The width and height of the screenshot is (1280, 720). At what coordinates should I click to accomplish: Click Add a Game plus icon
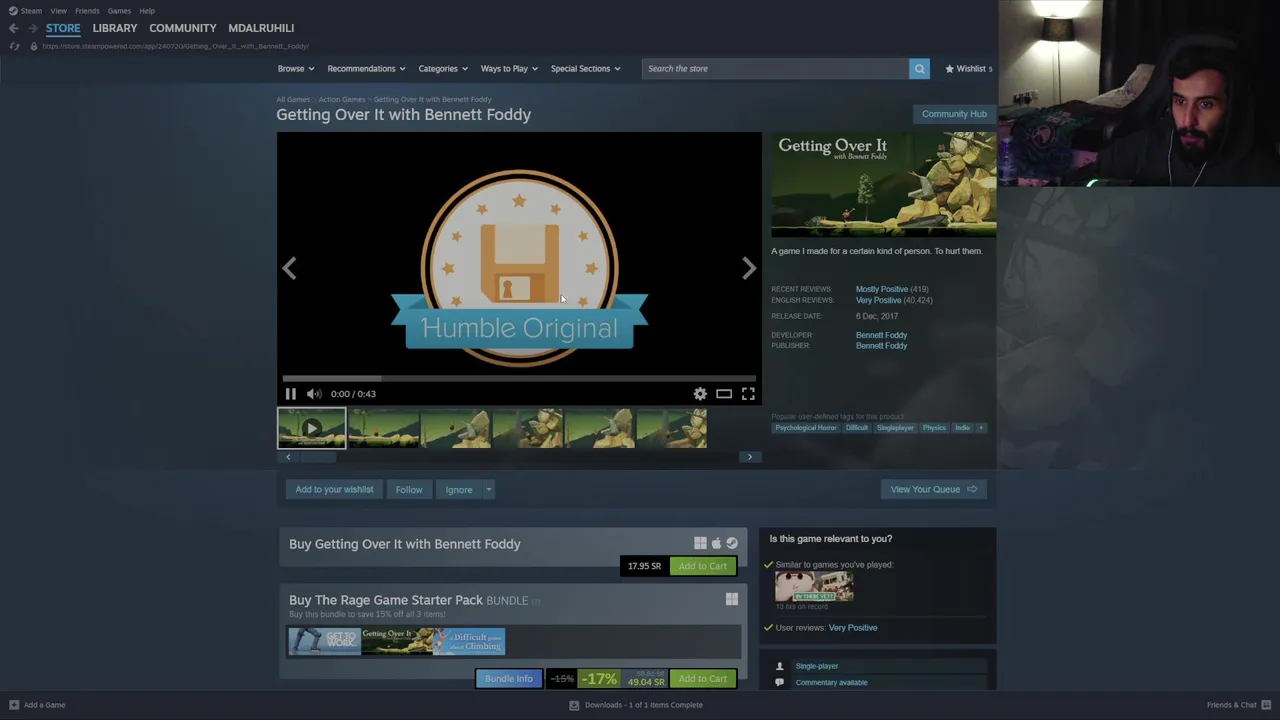coord(13,705)
